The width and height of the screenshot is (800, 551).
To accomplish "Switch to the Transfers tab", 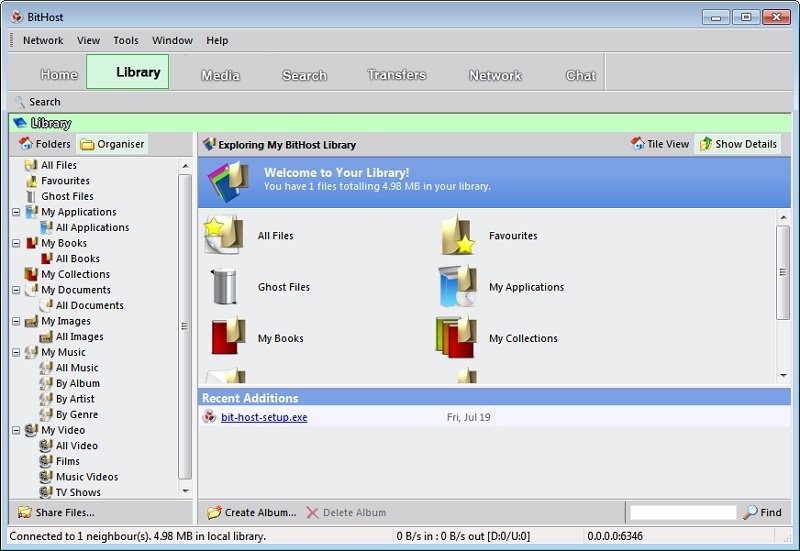I will (x=396, y=75).
